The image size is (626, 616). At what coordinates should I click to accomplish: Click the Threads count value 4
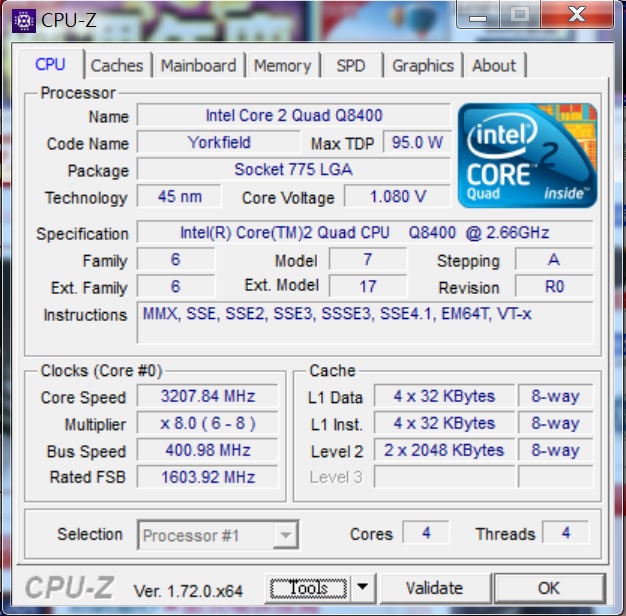(x=565, y=533)
